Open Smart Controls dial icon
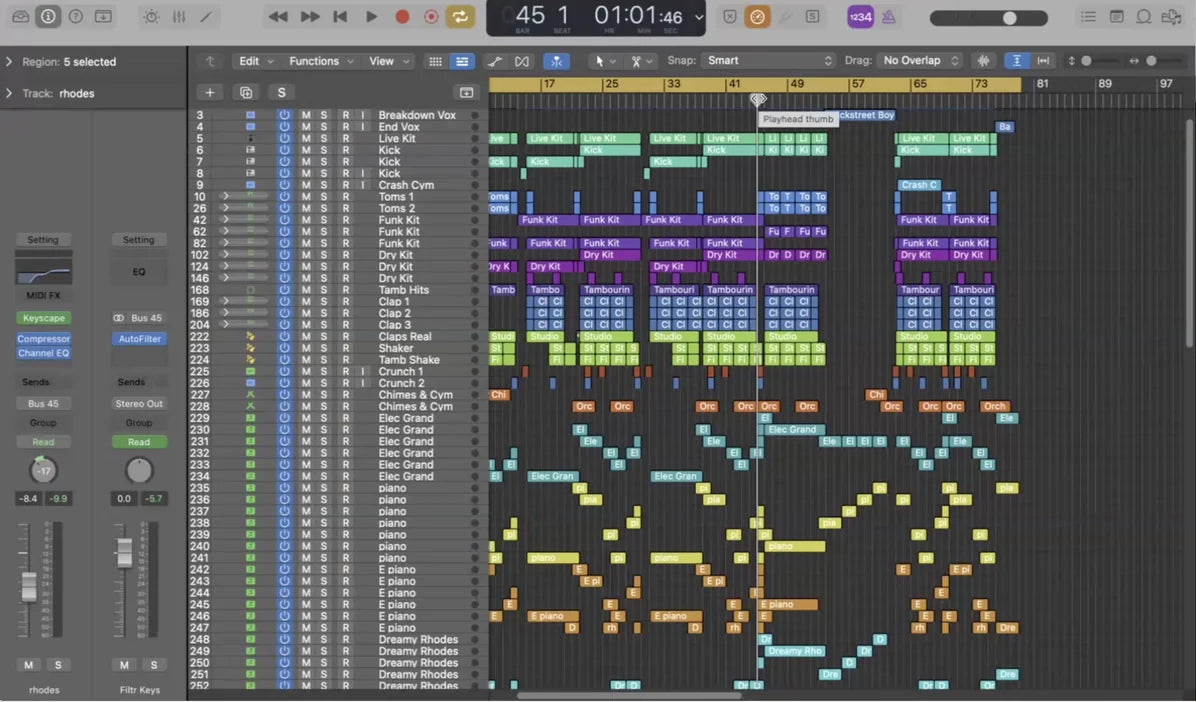Screen dimensions: 1196x702 tap(151, 16)
